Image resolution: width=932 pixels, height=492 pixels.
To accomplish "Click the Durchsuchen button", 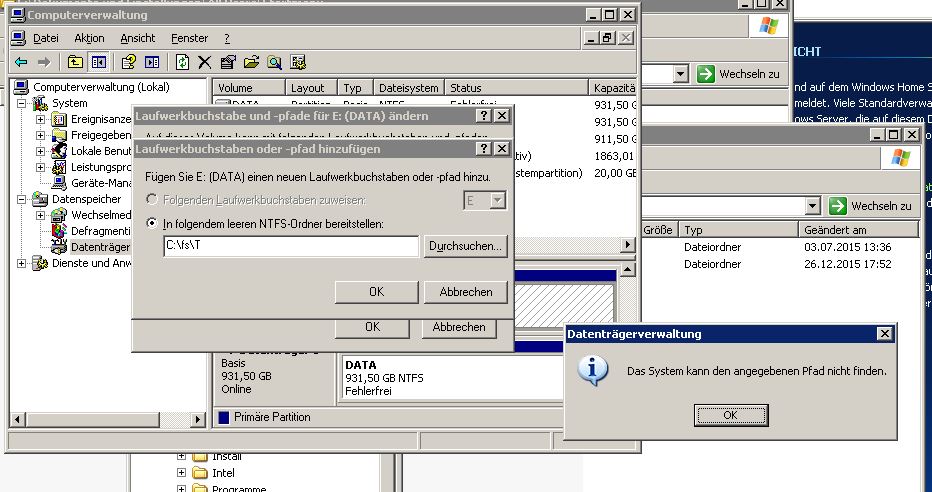I will 466,246.
